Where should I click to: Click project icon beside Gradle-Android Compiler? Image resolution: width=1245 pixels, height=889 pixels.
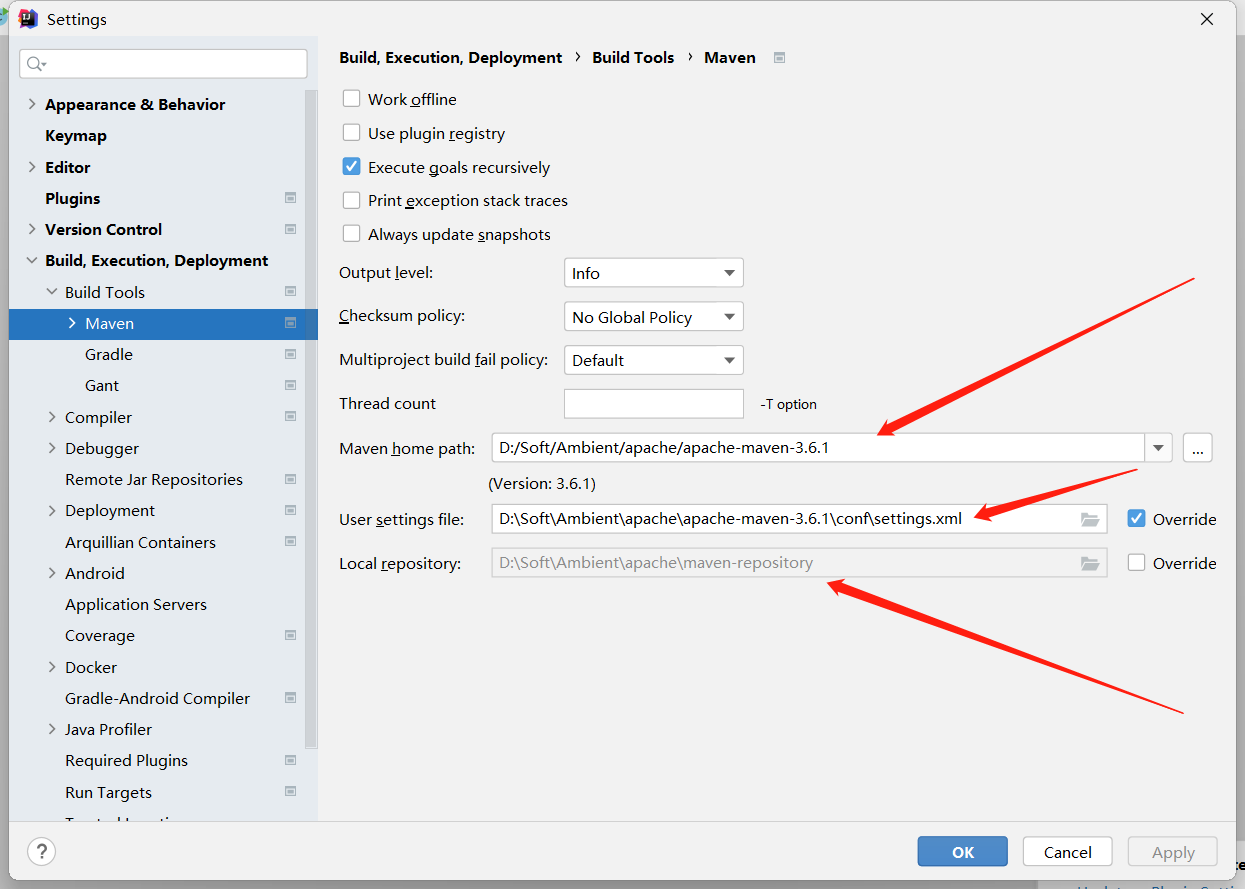click(290, 698)
